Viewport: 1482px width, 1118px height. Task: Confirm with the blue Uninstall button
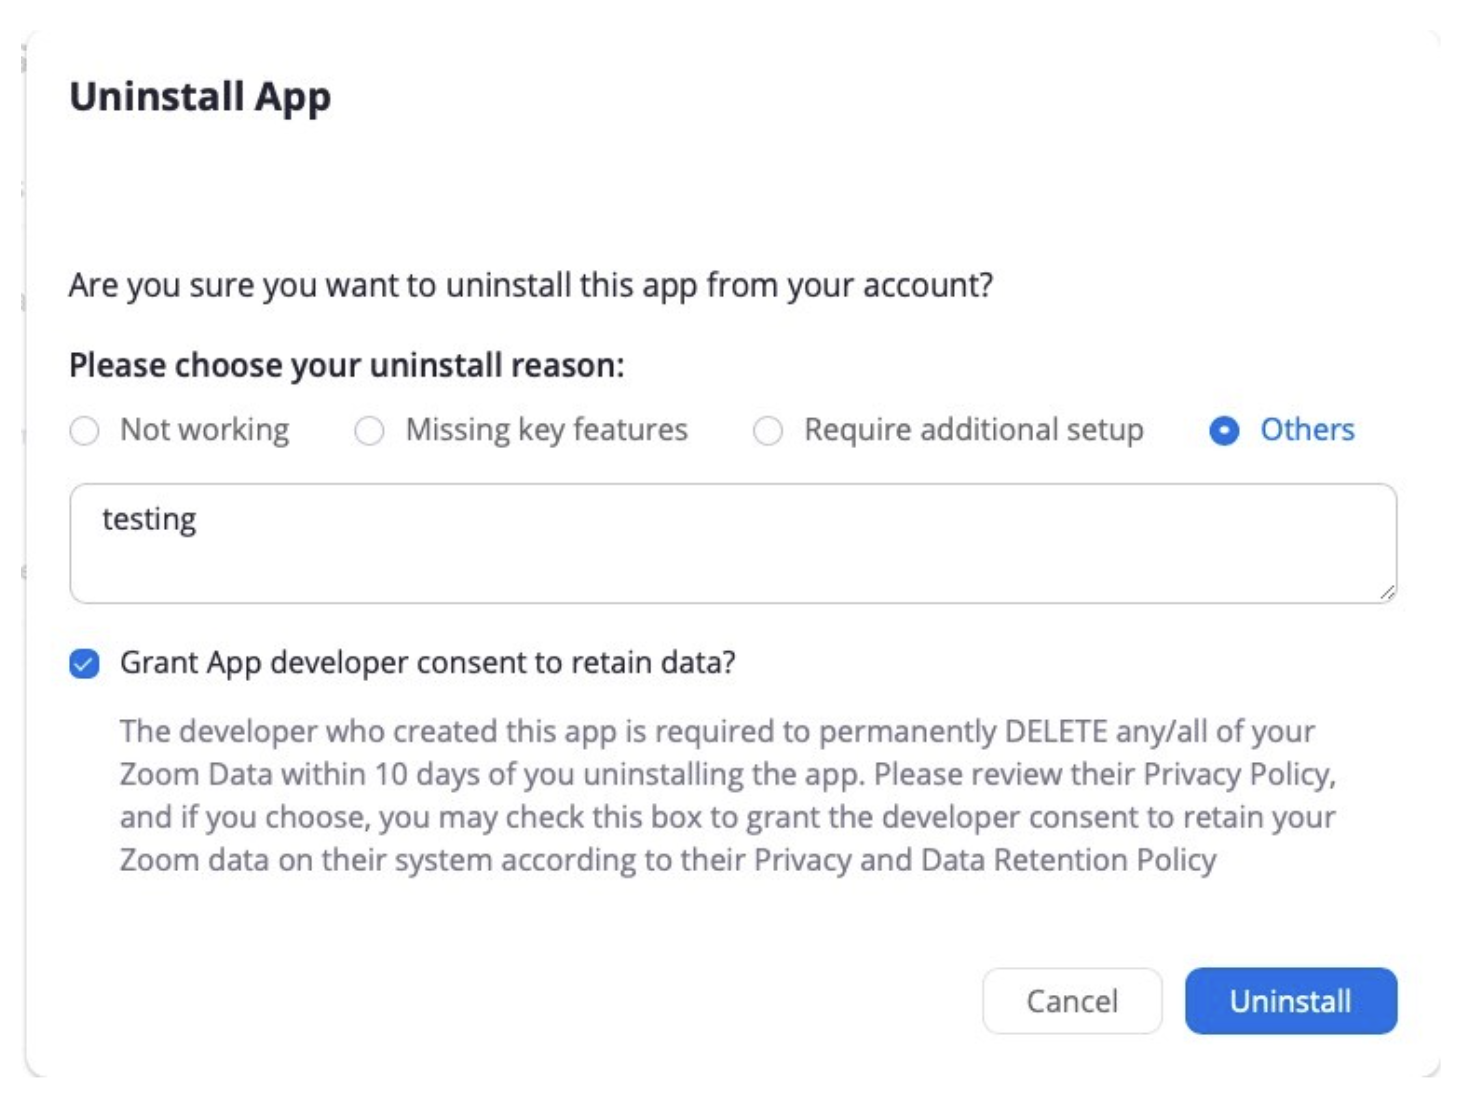tap(1290, 1001)
